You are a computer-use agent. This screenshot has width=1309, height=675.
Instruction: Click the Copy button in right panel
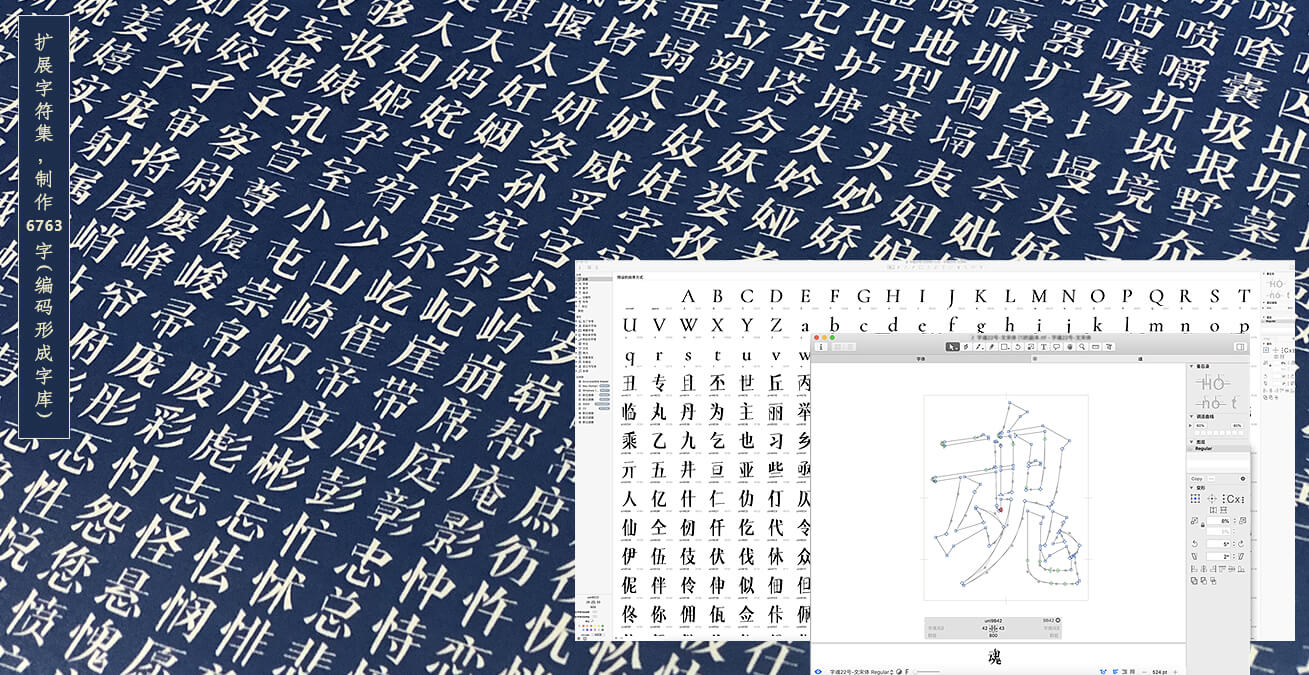pyautogui.click(x=1197, y=479)
